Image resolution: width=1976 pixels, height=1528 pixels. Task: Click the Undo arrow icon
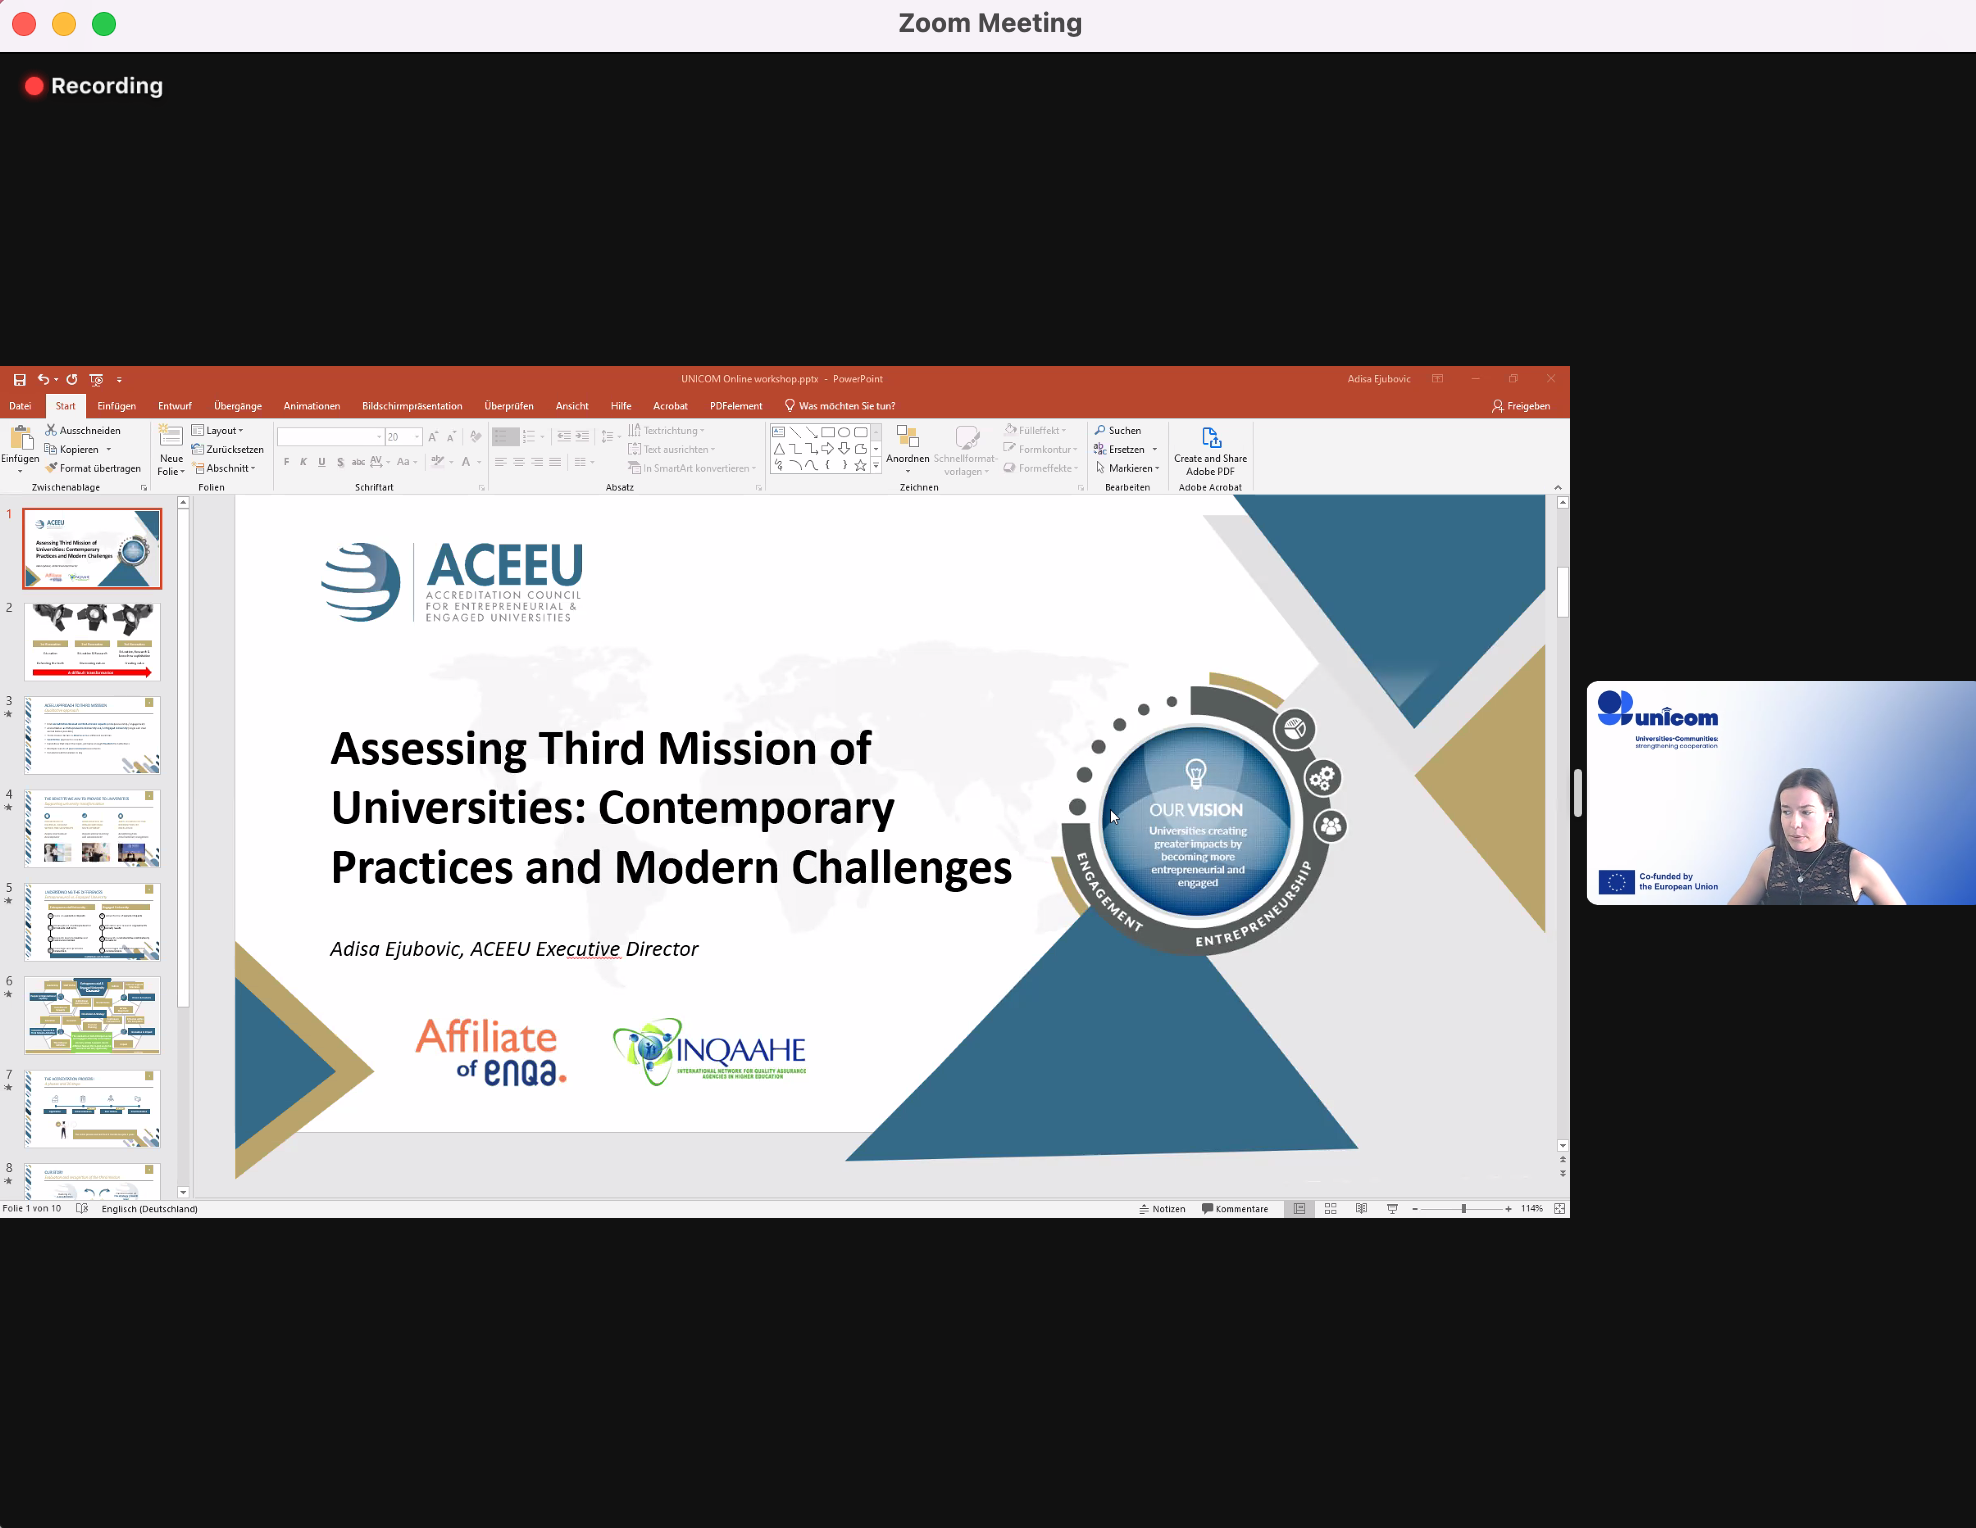click(x=43, y=380)
